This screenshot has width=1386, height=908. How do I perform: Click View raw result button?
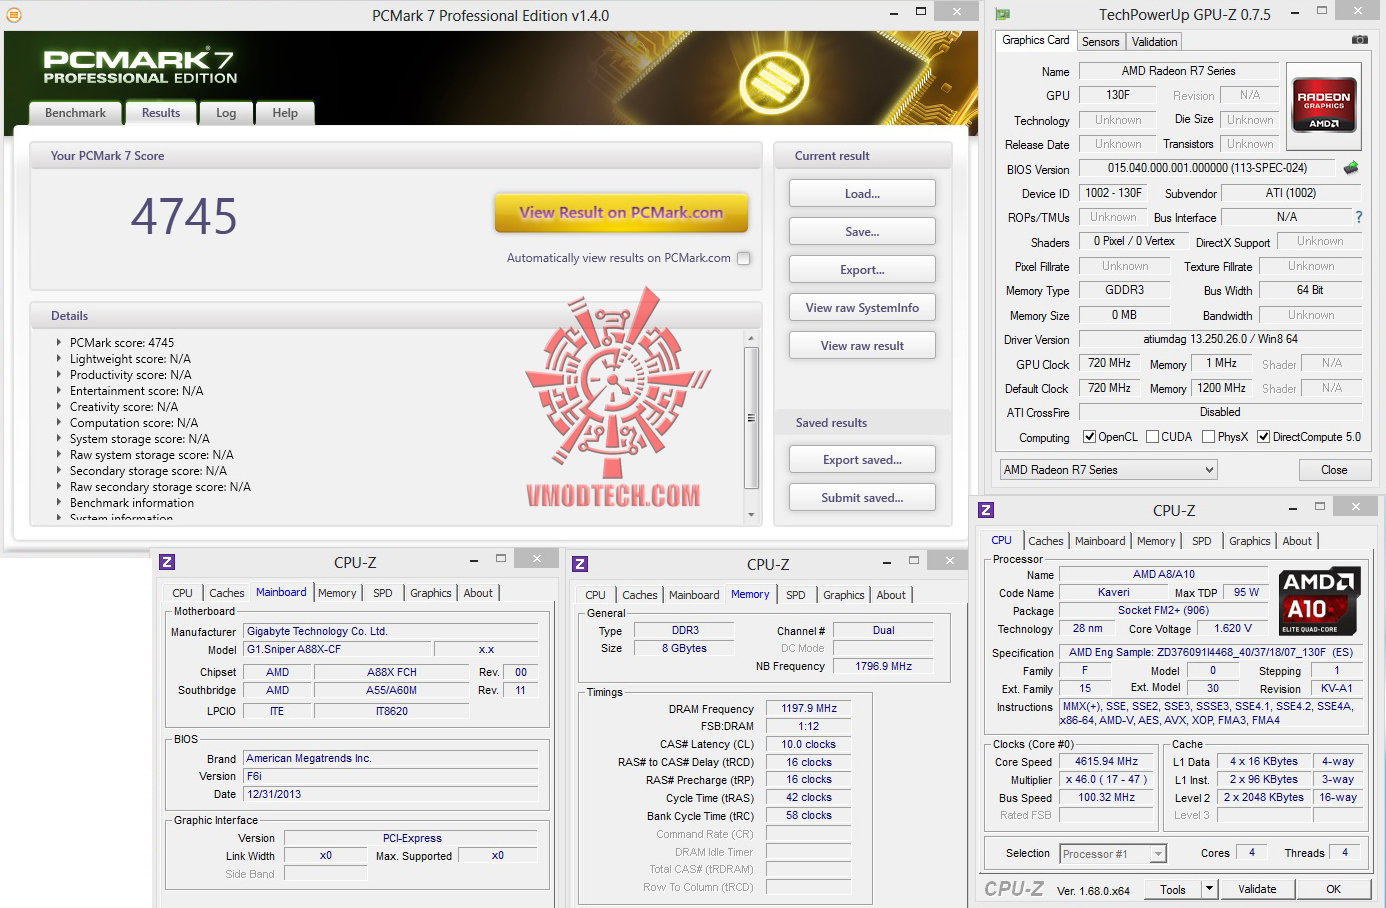862,345
